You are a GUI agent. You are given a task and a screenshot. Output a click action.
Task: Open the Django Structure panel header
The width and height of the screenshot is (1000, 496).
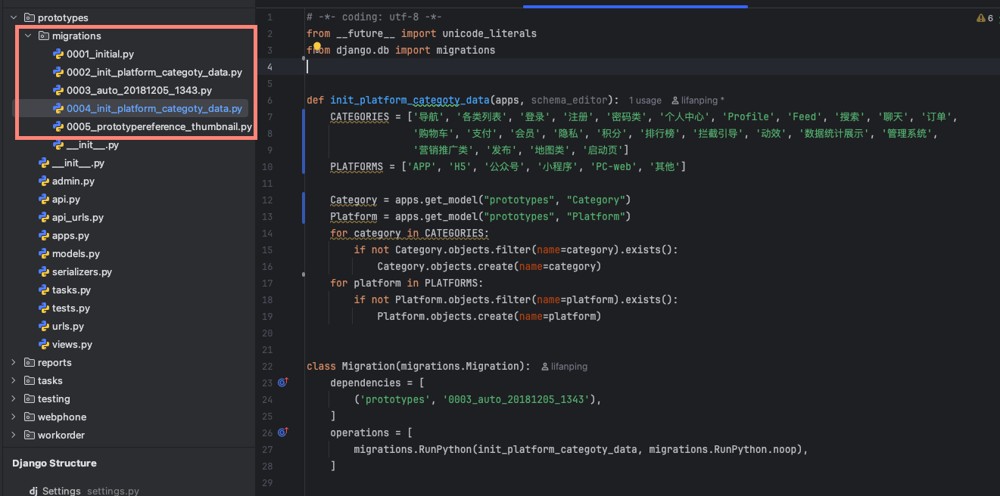(x=54, y=463)
